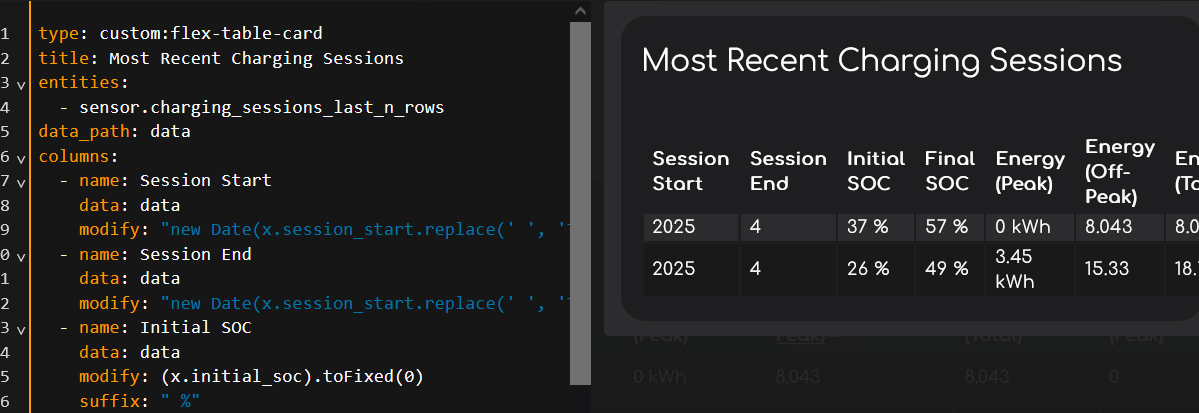Screen dimensions: 1199x413
Task: Place cursor on the title line in editor
Action: coord(221,58)
